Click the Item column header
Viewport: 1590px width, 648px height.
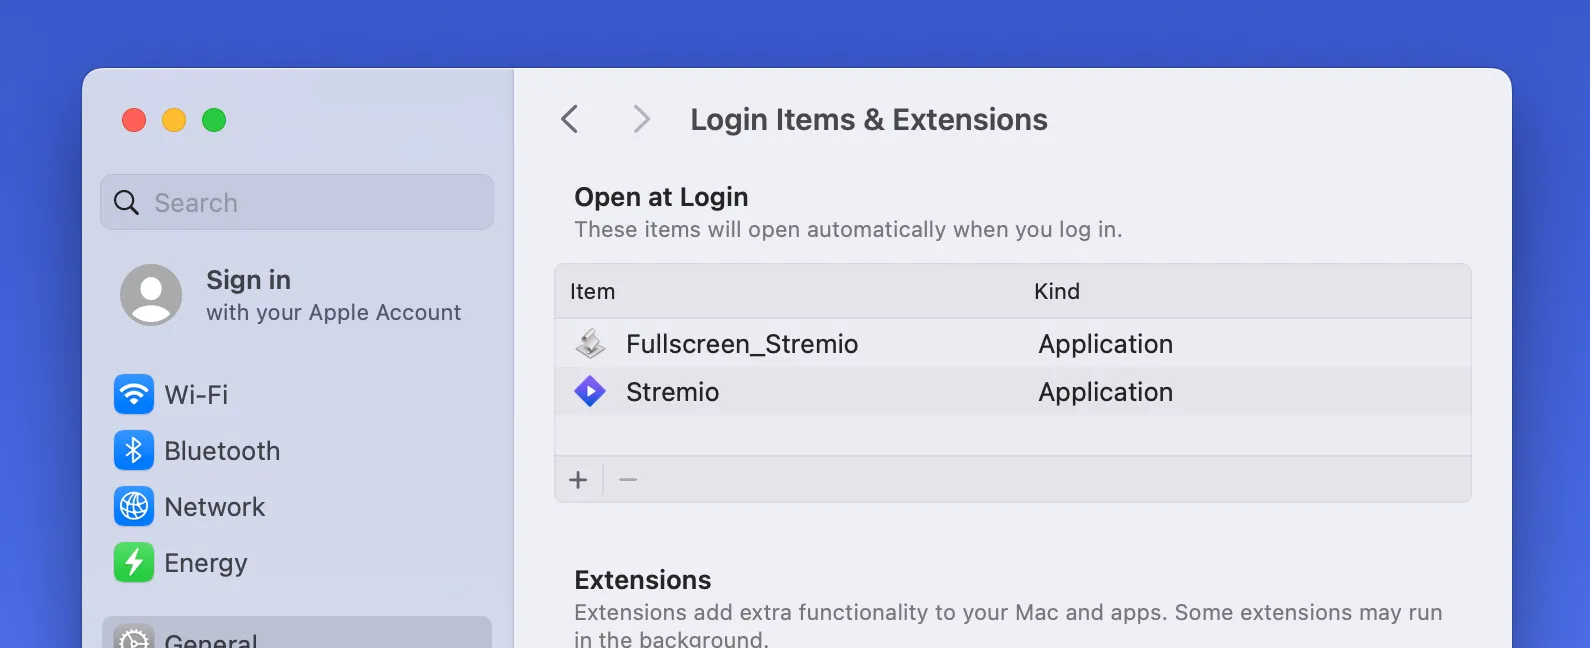(592, 291)
